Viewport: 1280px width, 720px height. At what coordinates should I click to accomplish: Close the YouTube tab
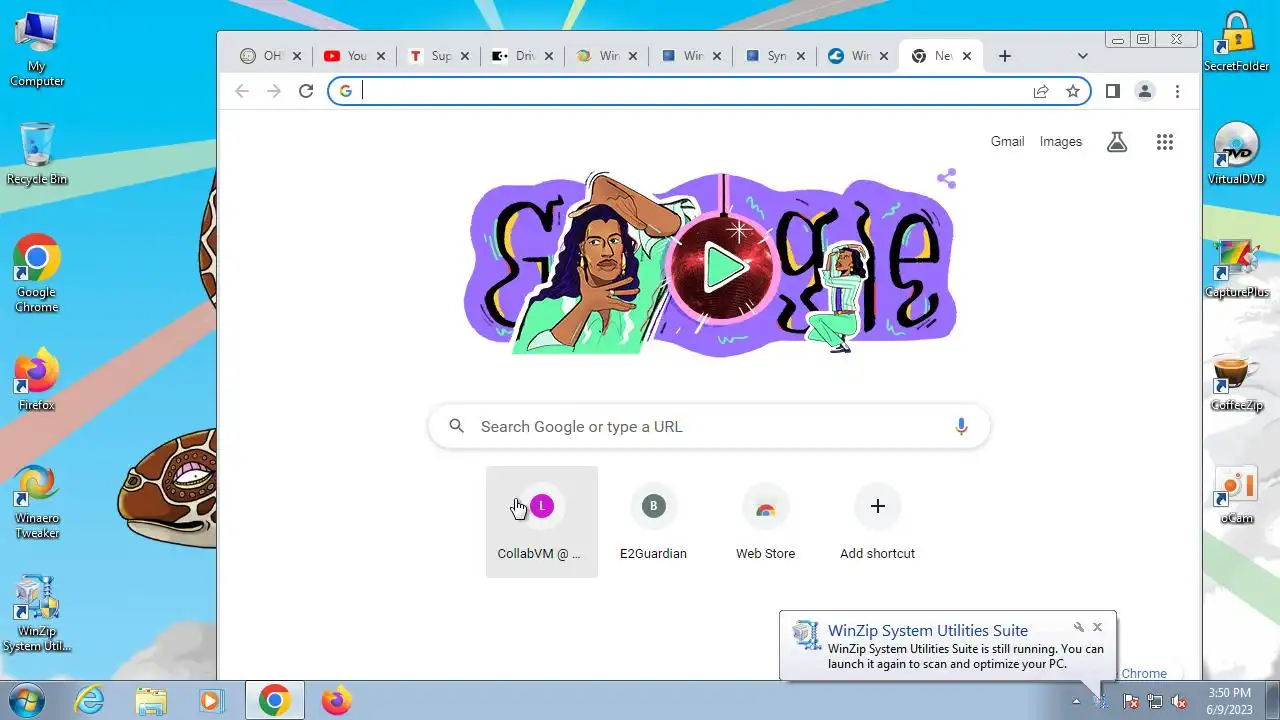pyautogui.click(x=380, y=56)
